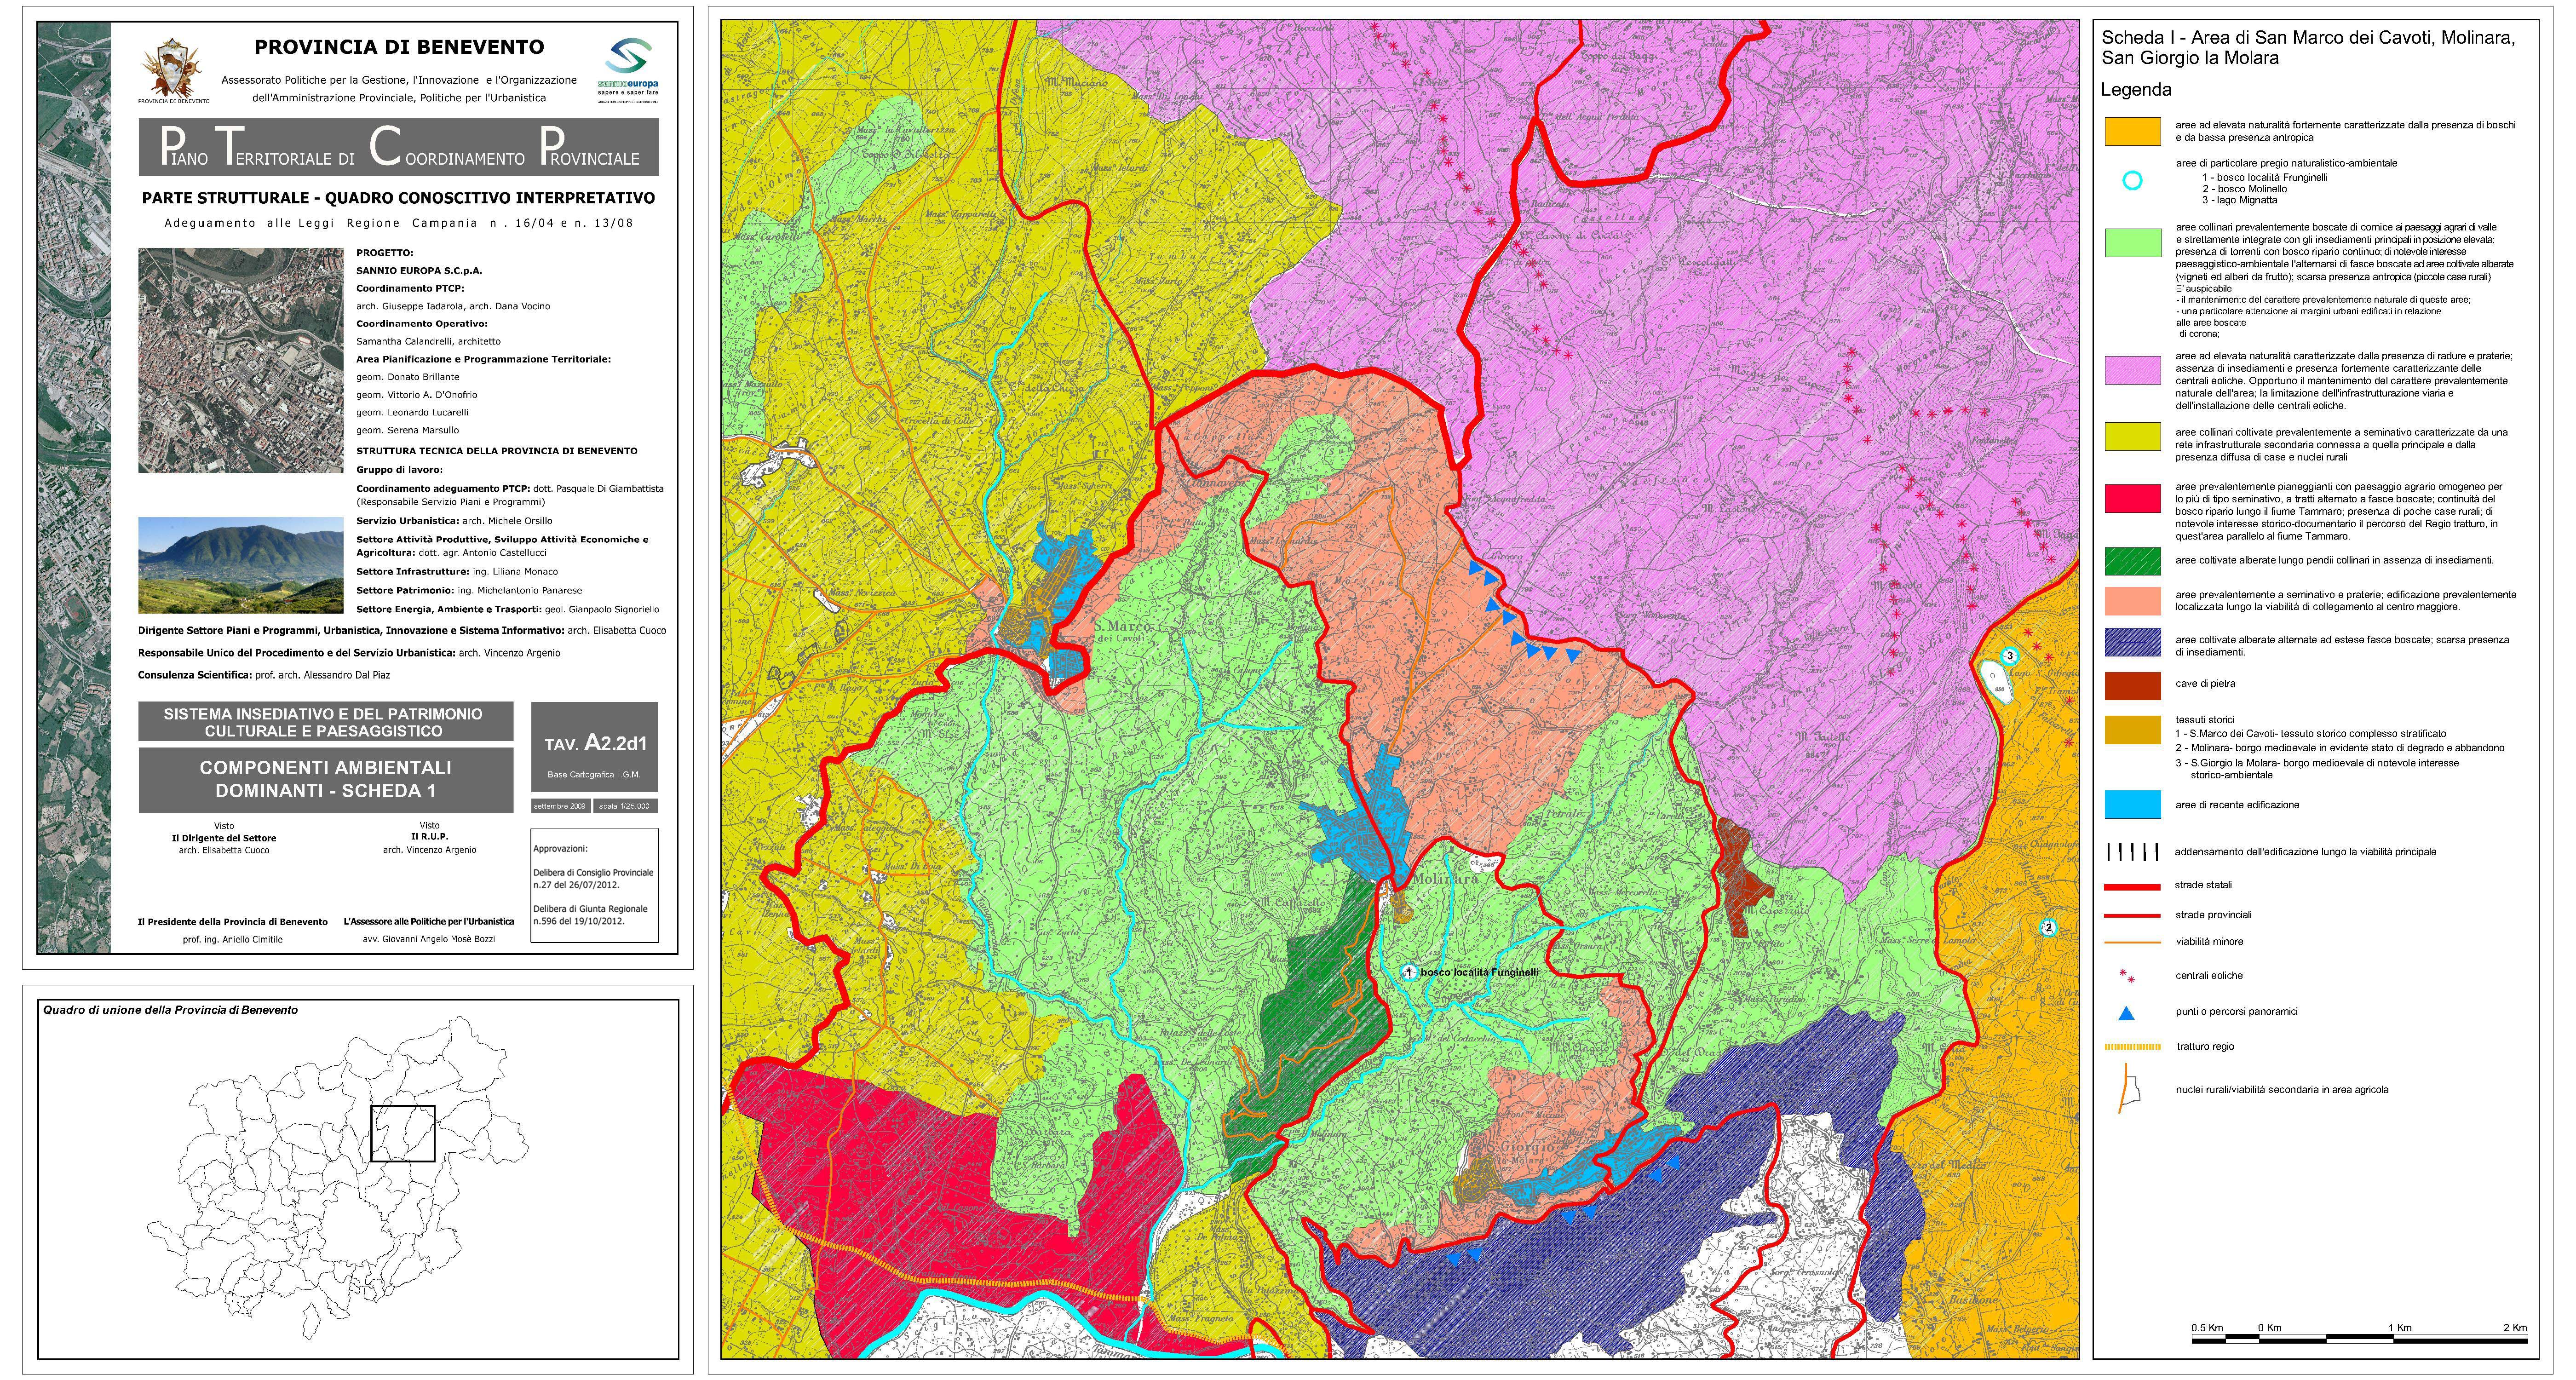Image resolution: width=2576 pixels, height=1380 pixels.
Task: Click the highlighted square in Quadro di unione map
Action: [403, 1133]
